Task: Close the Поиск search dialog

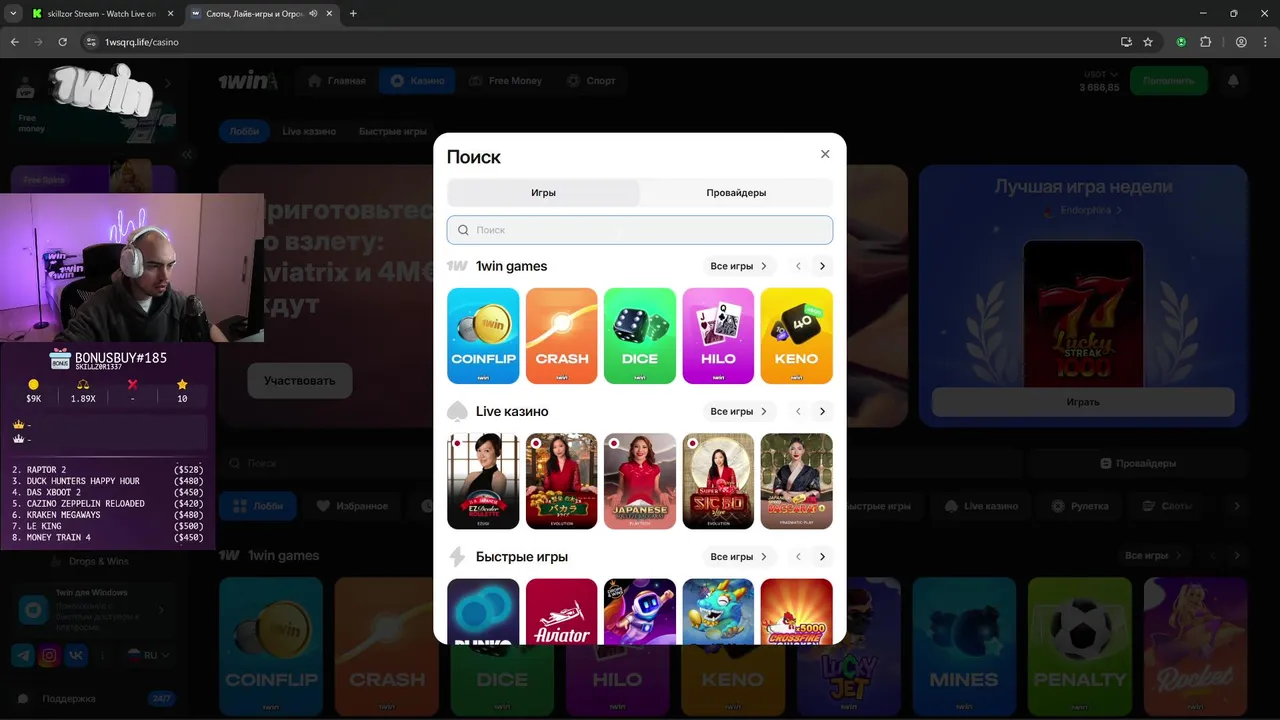Action: pos(825,154)
